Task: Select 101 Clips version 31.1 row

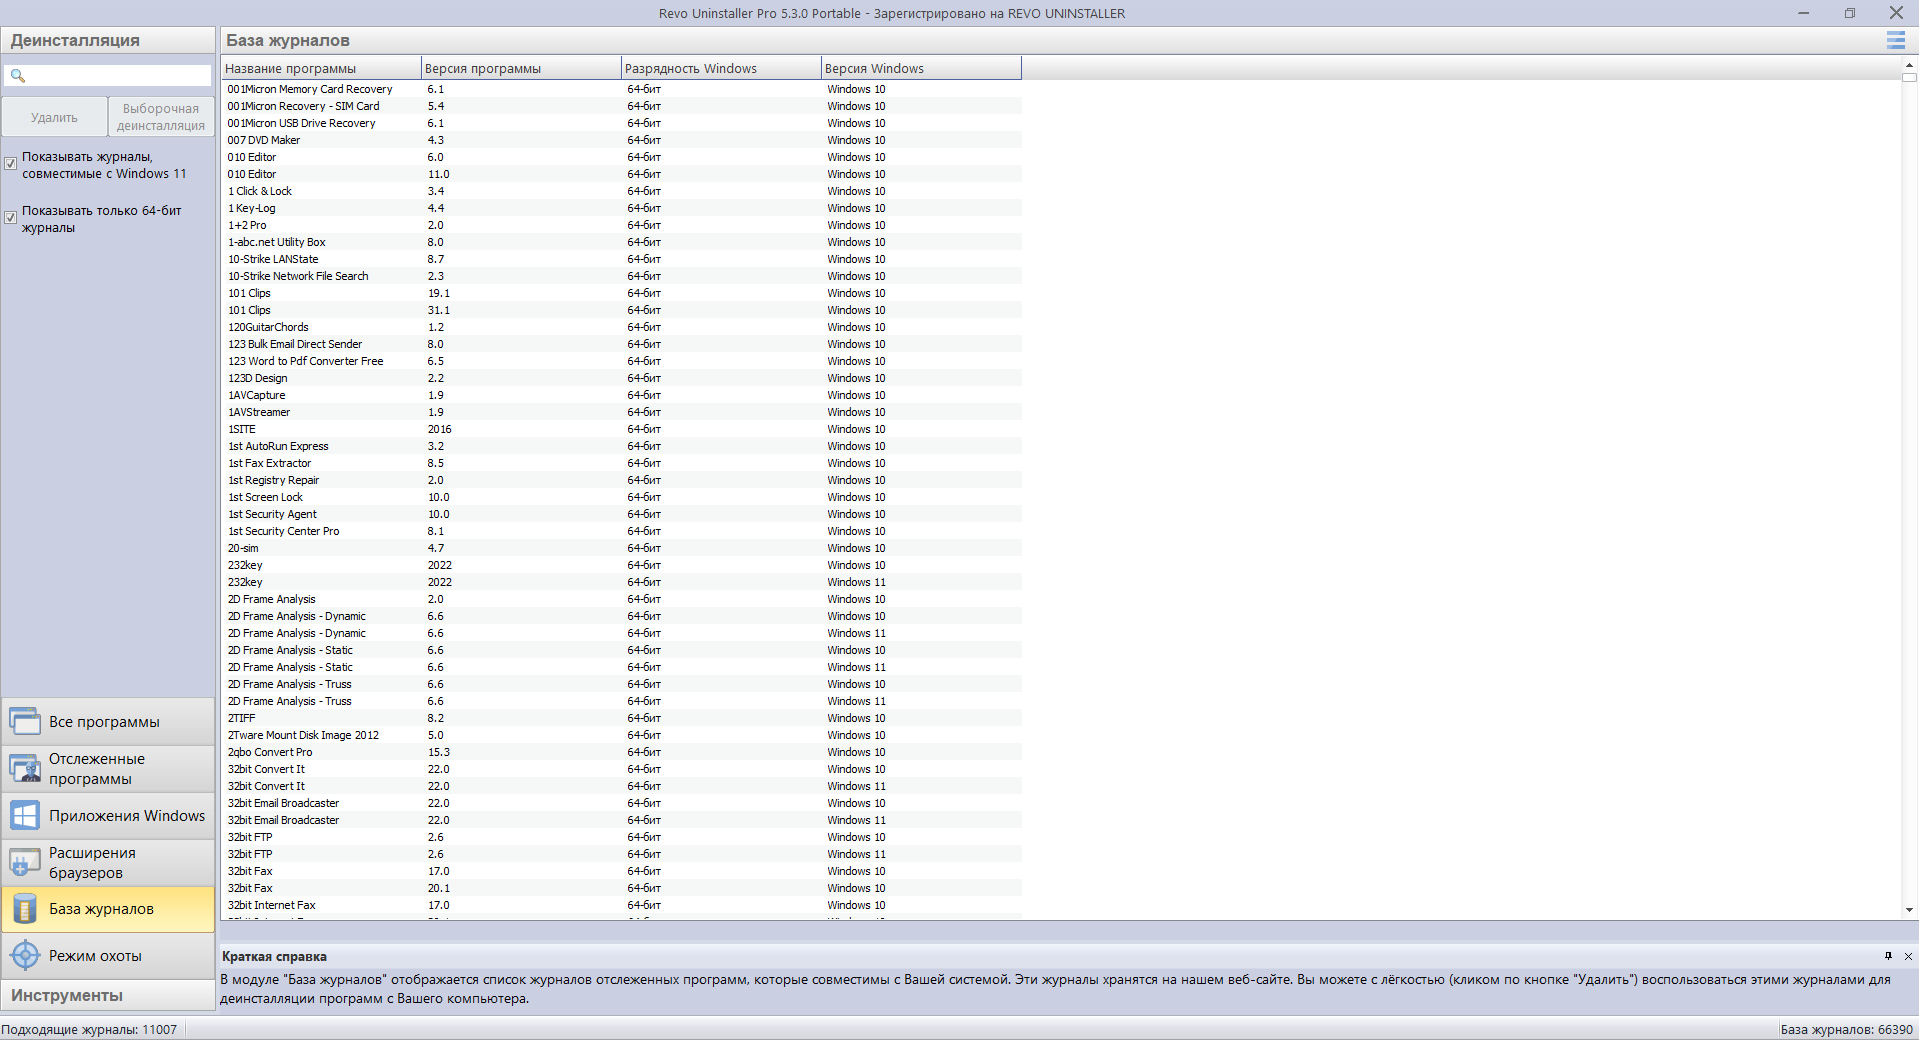Action: click(621, 310)
